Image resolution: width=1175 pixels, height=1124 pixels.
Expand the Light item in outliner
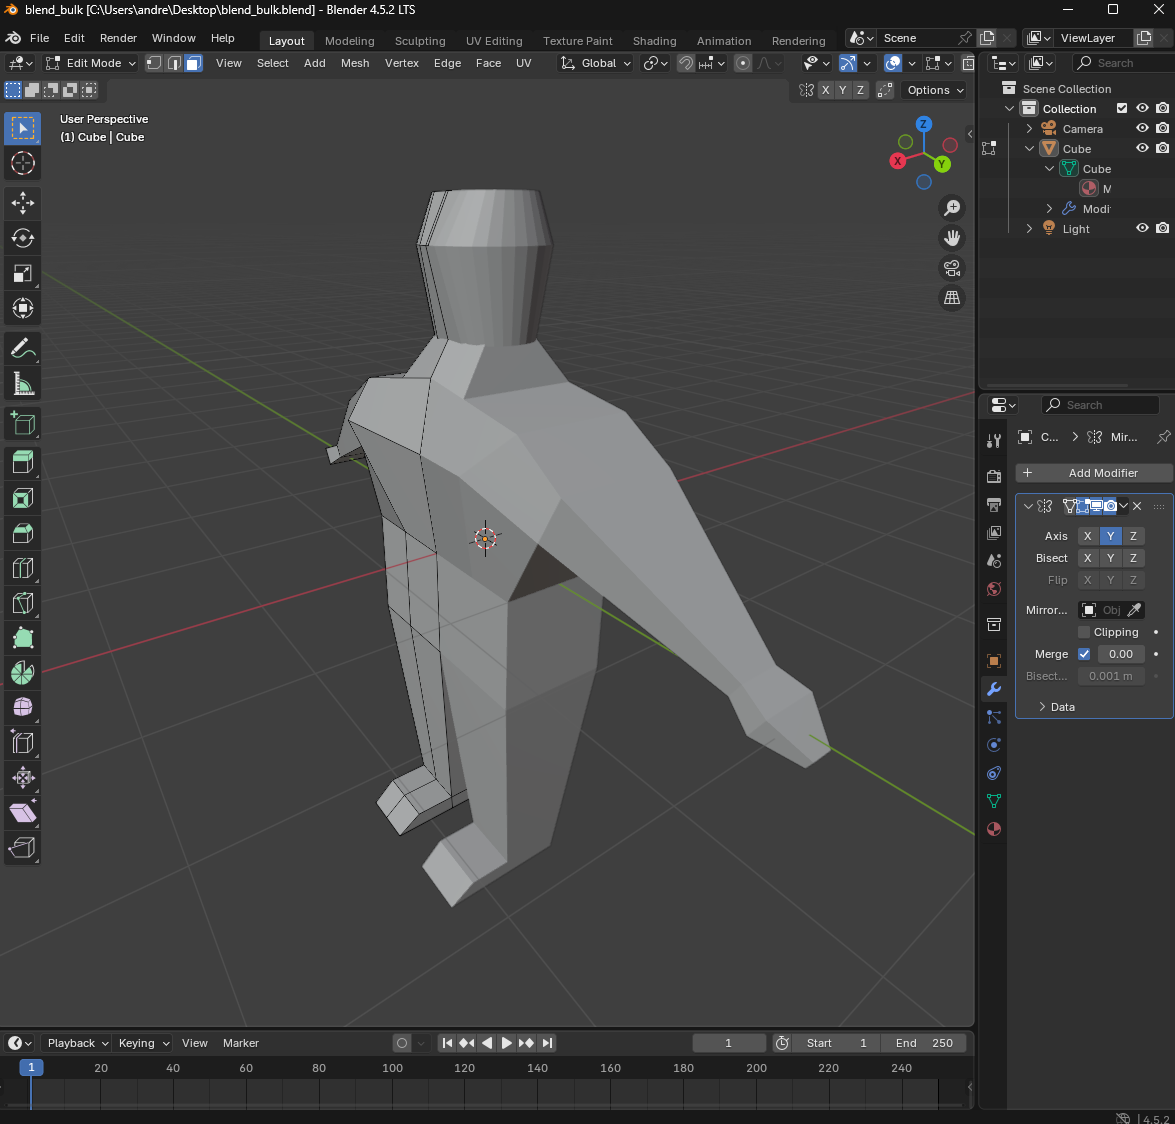(1029, 229)
